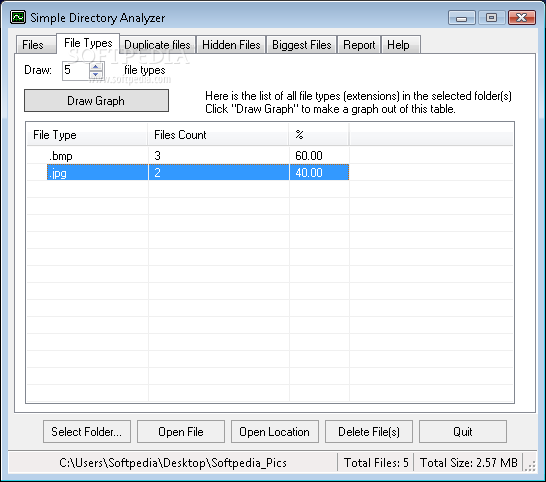
Task: Quit the application with Quit button
Action: pyautogui.click(x=463, y=432)
